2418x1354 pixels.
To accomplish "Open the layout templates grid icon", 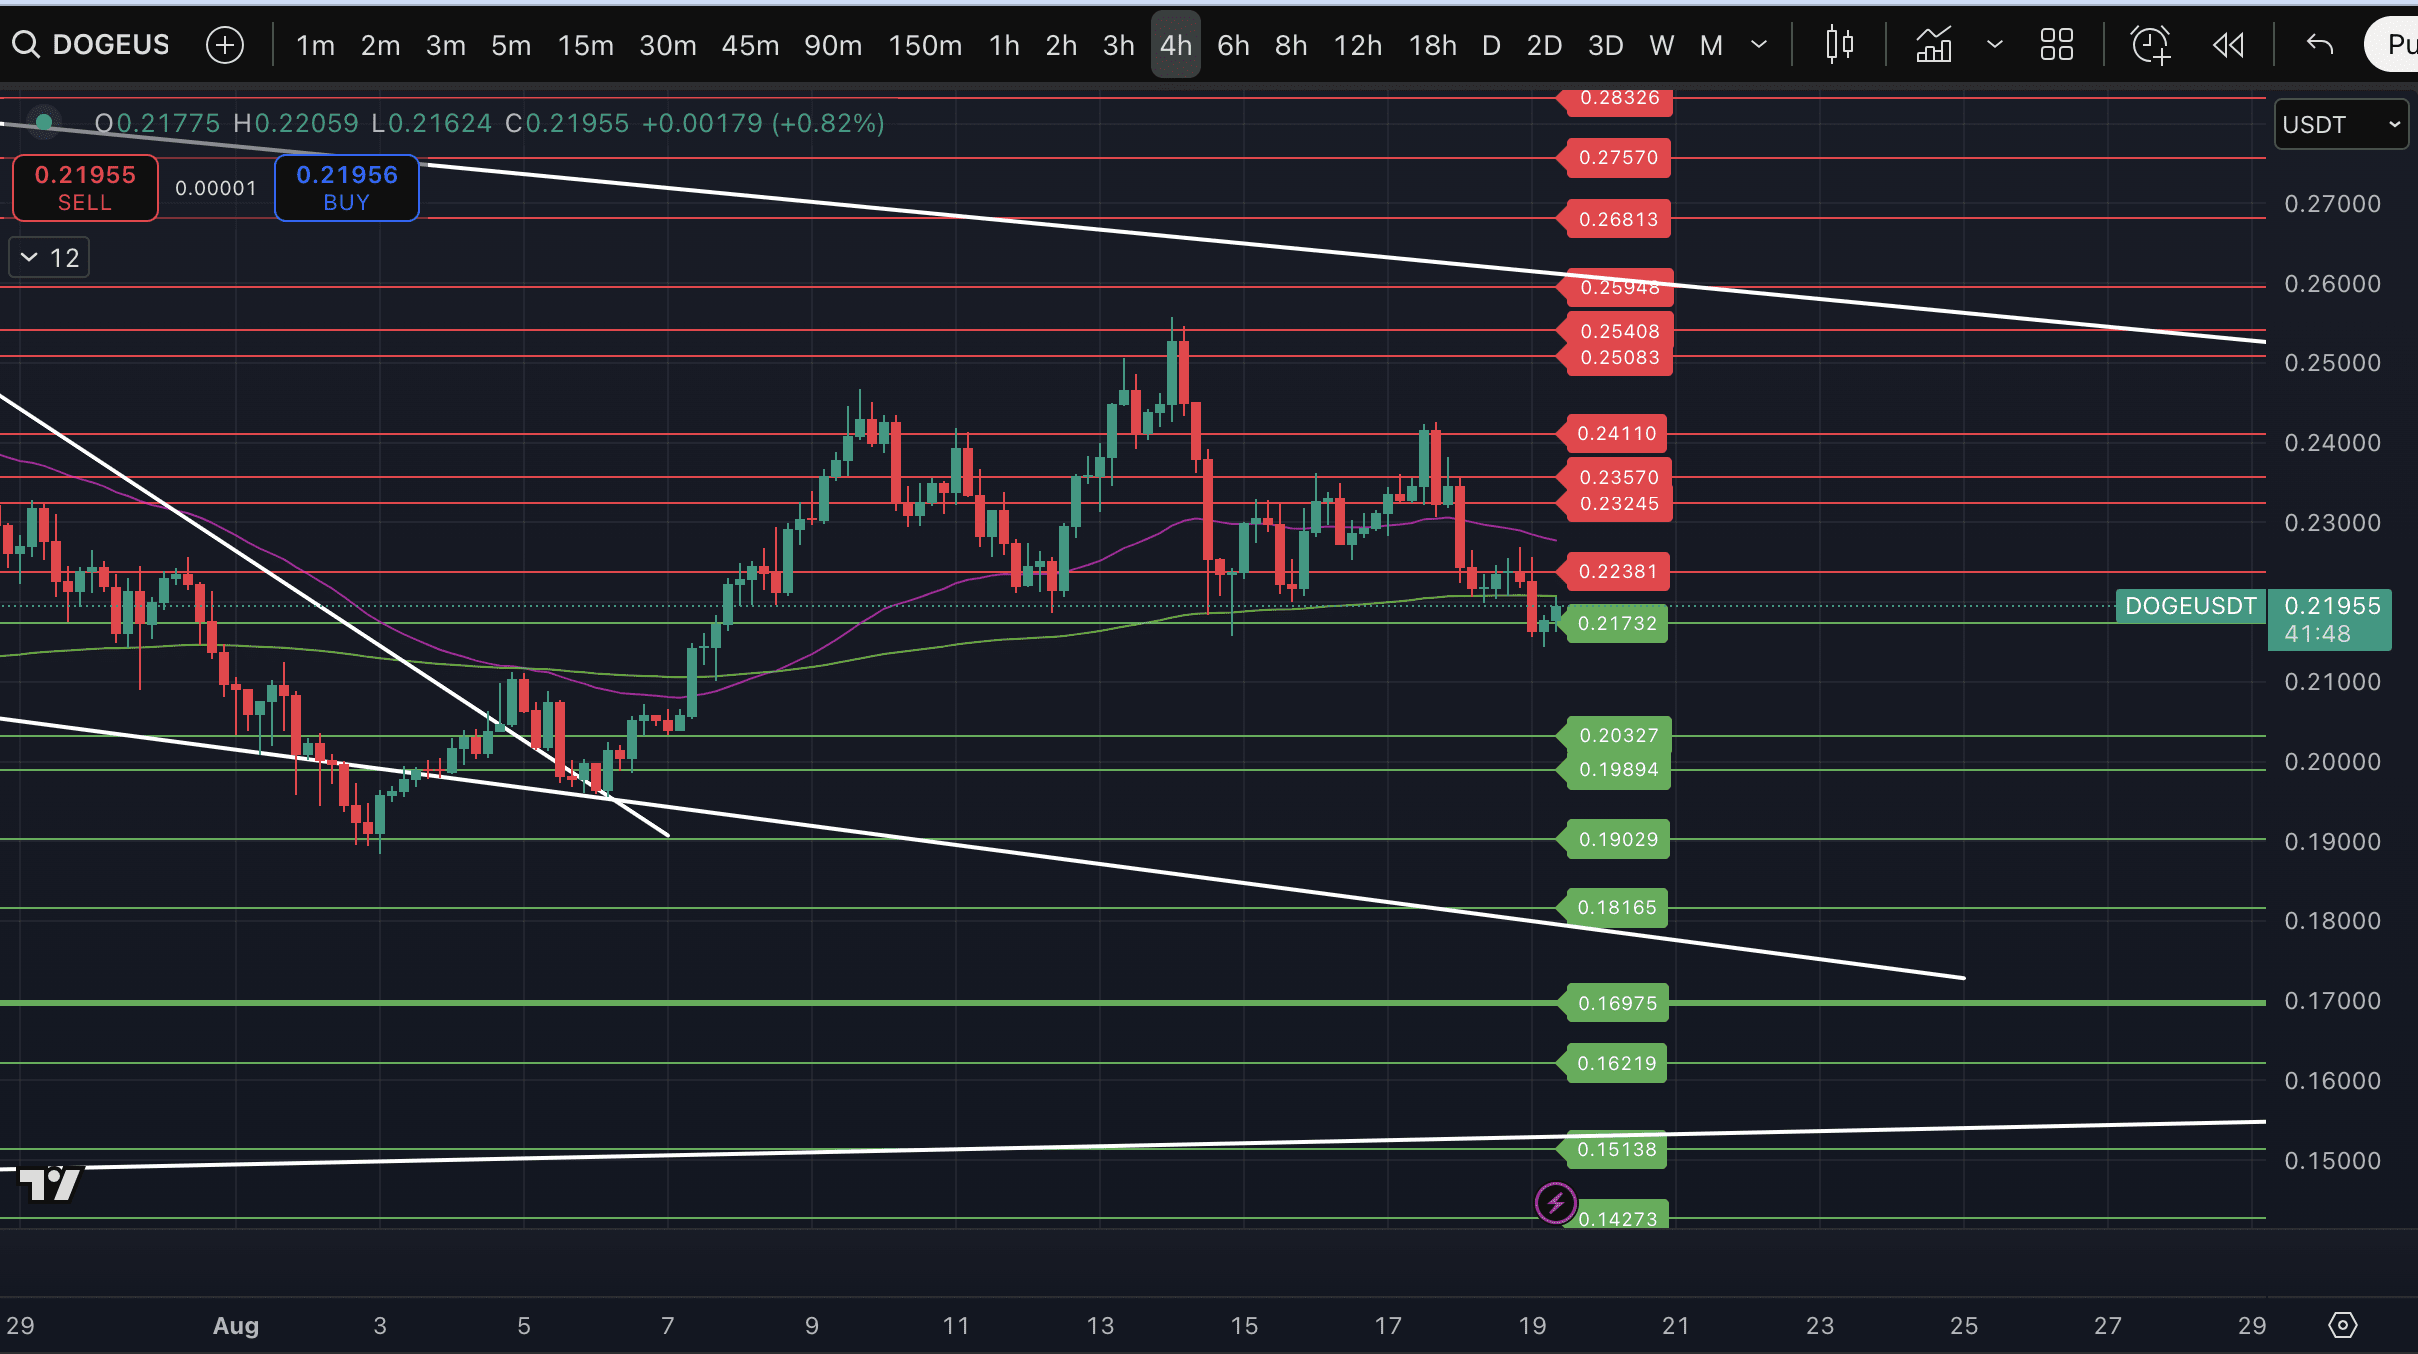I will 2057,45.
